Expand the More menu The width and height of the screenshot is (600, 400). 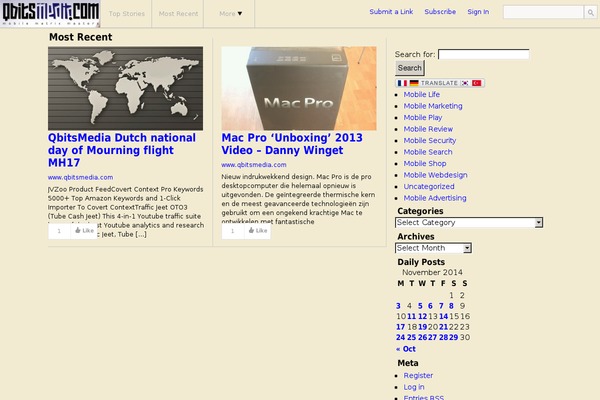[x=230, y=14]
